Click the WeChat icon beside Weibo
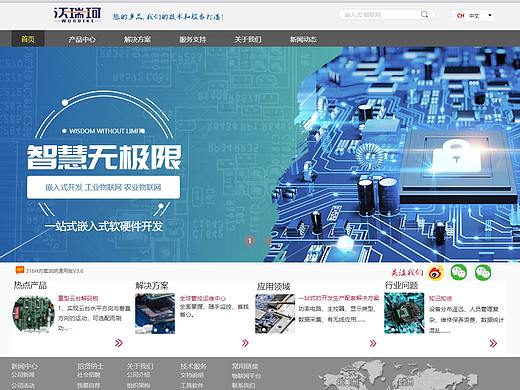Screen dimensions: 520x390 click(459, 272)
